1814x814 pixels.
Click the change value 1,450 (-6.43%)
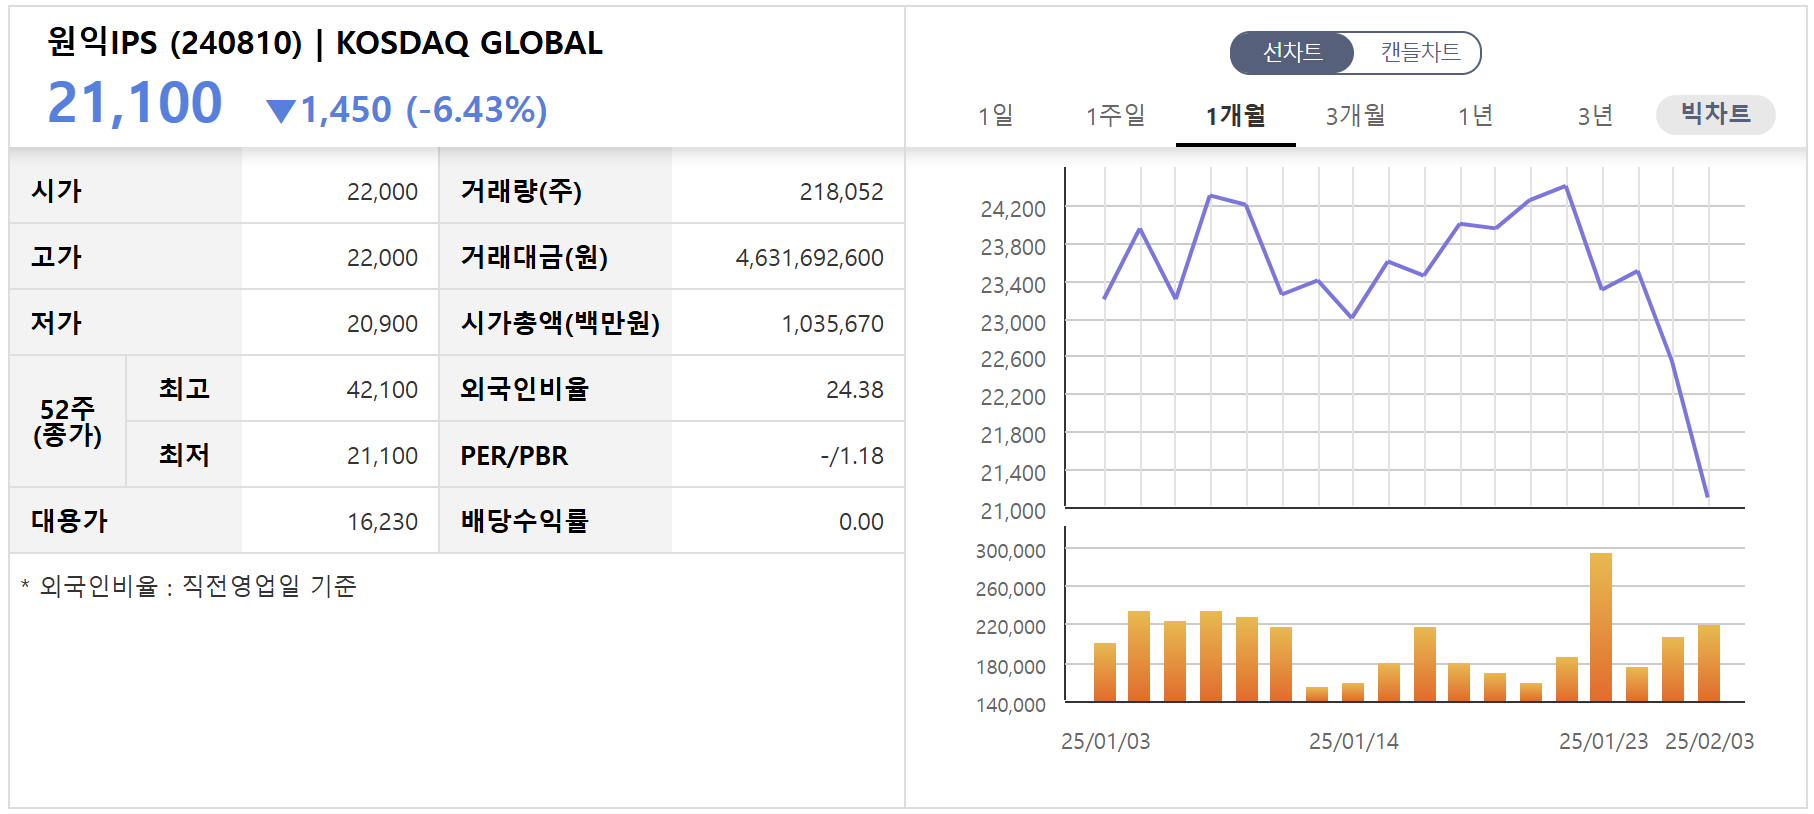click(x=424, y=110)
